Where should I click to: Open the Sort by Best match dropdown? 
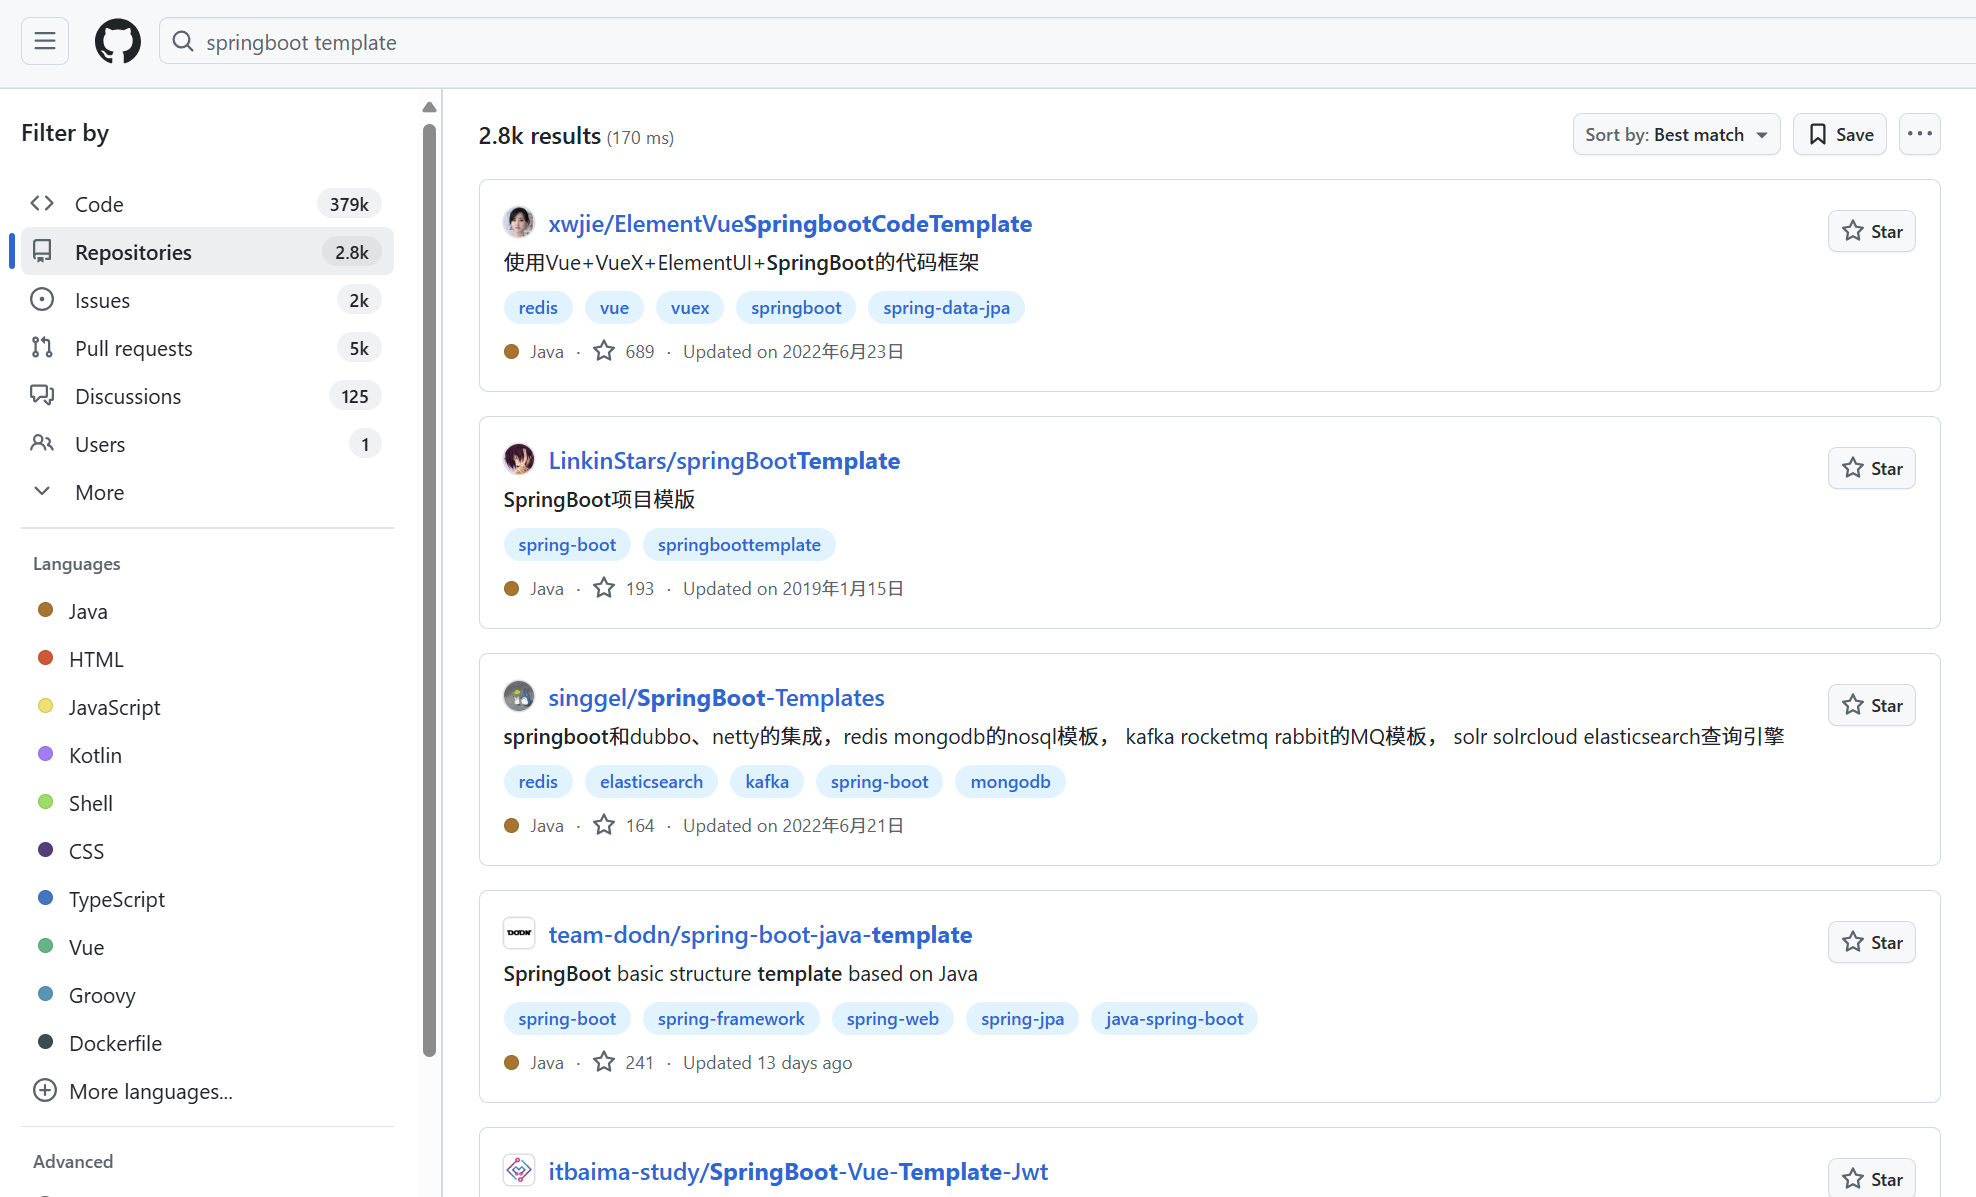(x=1676, y=134)
